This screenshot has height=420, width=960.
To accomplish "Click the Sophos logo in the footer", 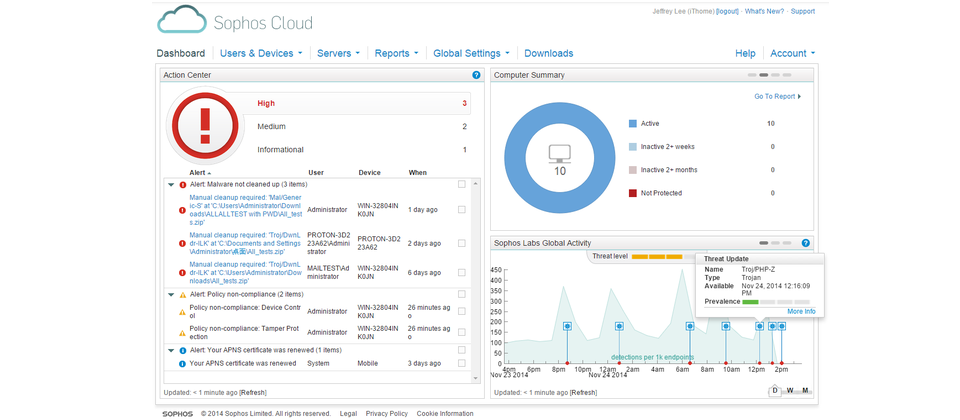I will [178, 414].
